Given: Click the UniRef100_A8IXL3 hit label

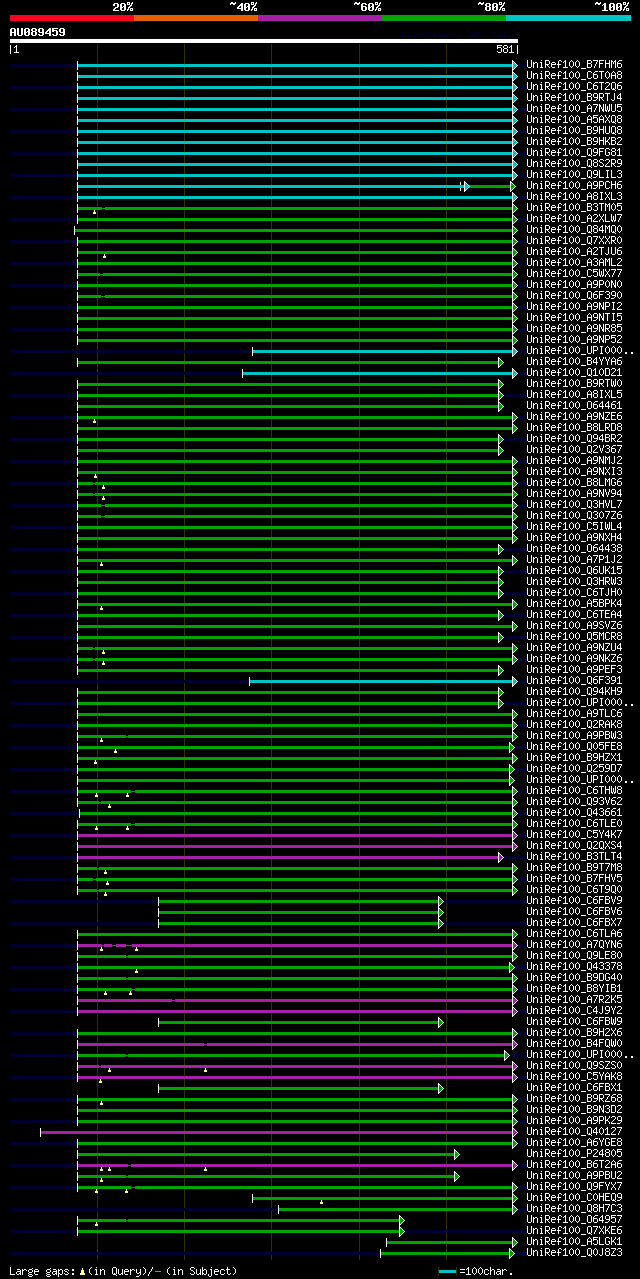Looking at the screenshot, I should pyautogui.click(x=574, y=196).
